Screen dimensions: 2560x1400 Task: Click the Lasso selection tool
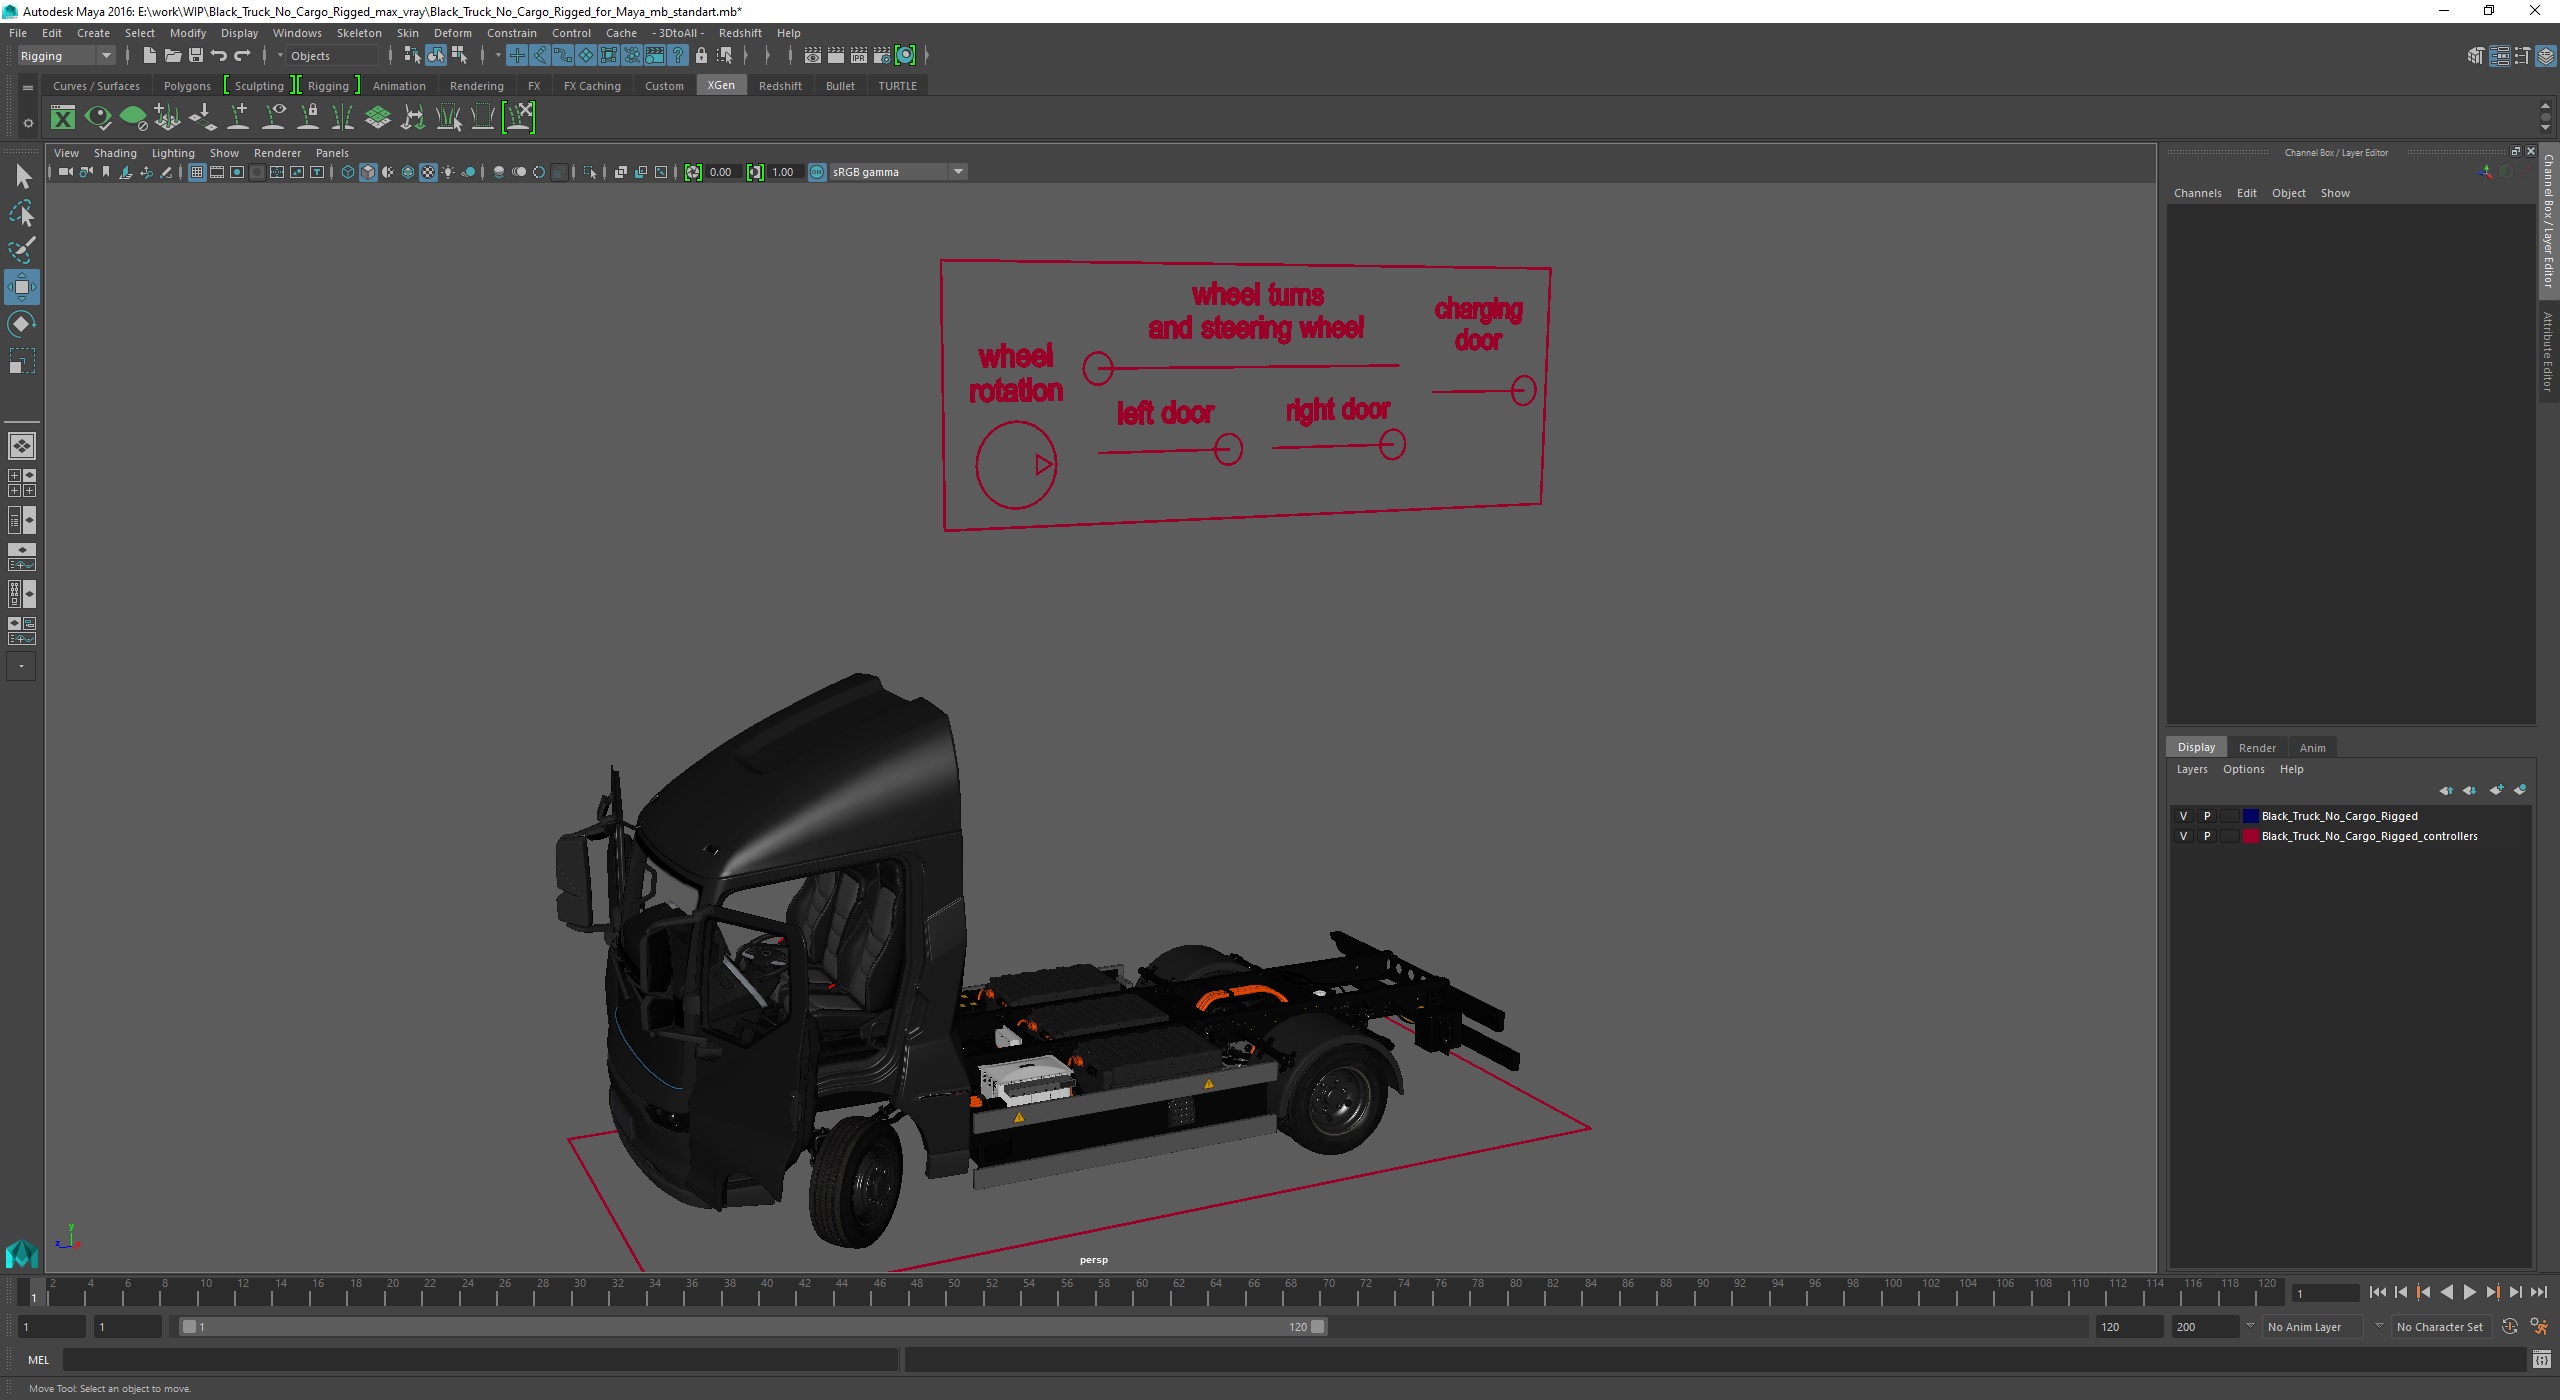pyautogui.click(x=22, y=212)
